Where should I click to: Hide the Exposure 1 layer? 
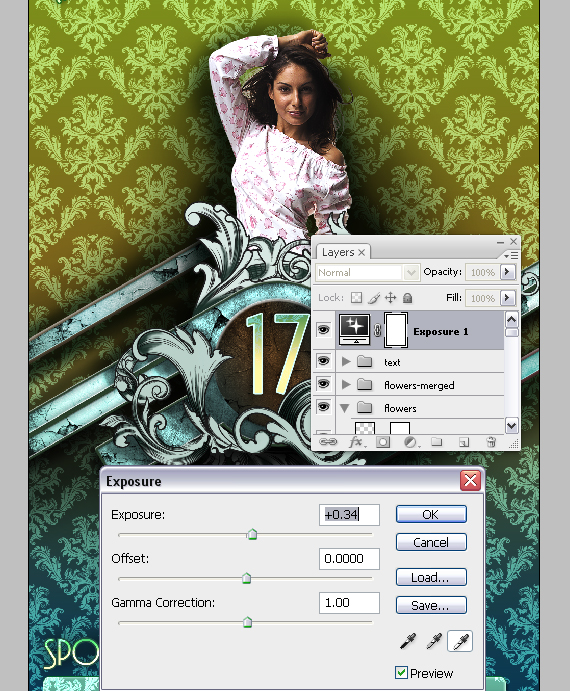[x=323, y=330]
